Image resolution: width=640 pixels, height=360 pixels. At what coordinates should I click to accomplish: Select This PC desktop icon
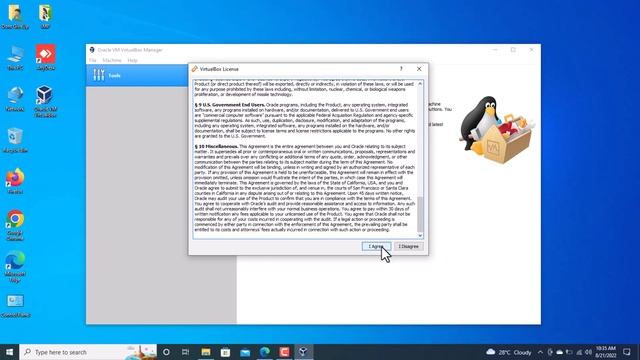pos(15,58)
